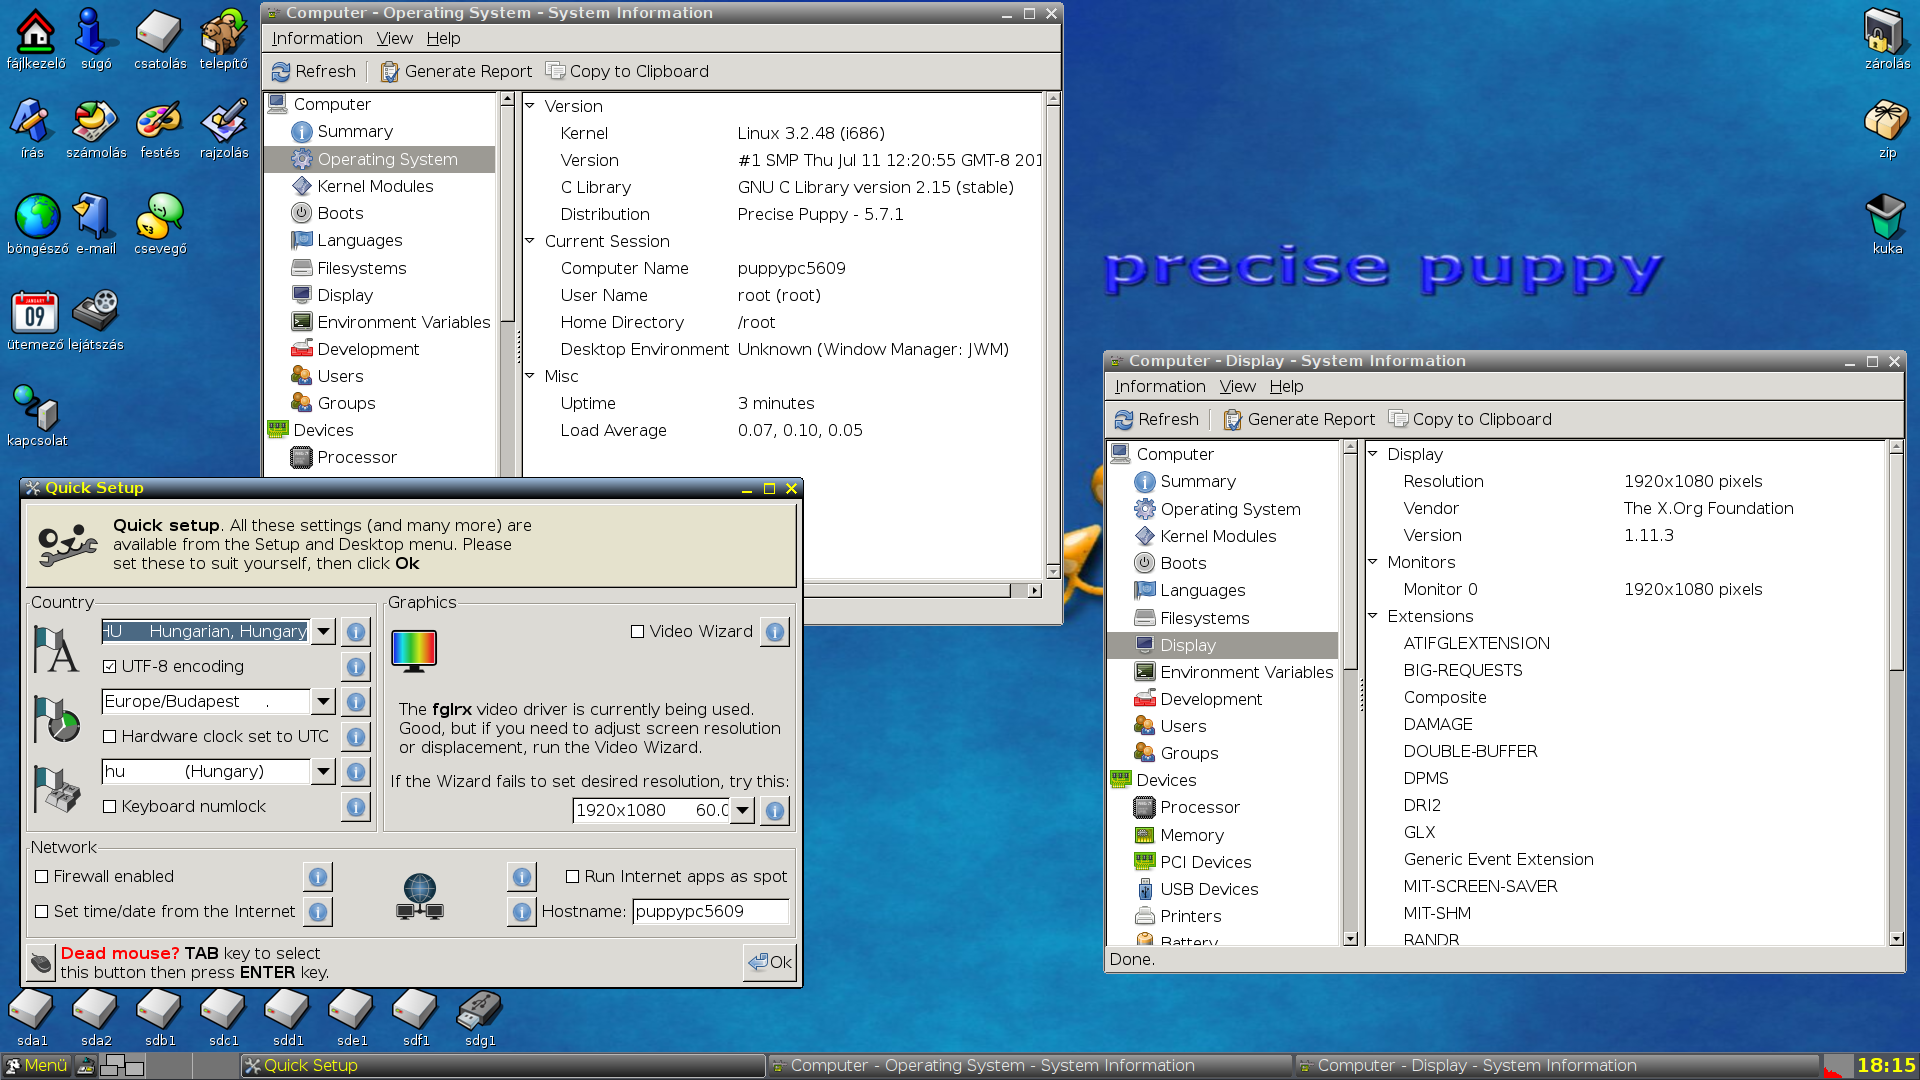Click Generate Report in Operating System window
The height and width of the screenshot is (1080, 1920).
coord(456,71)
